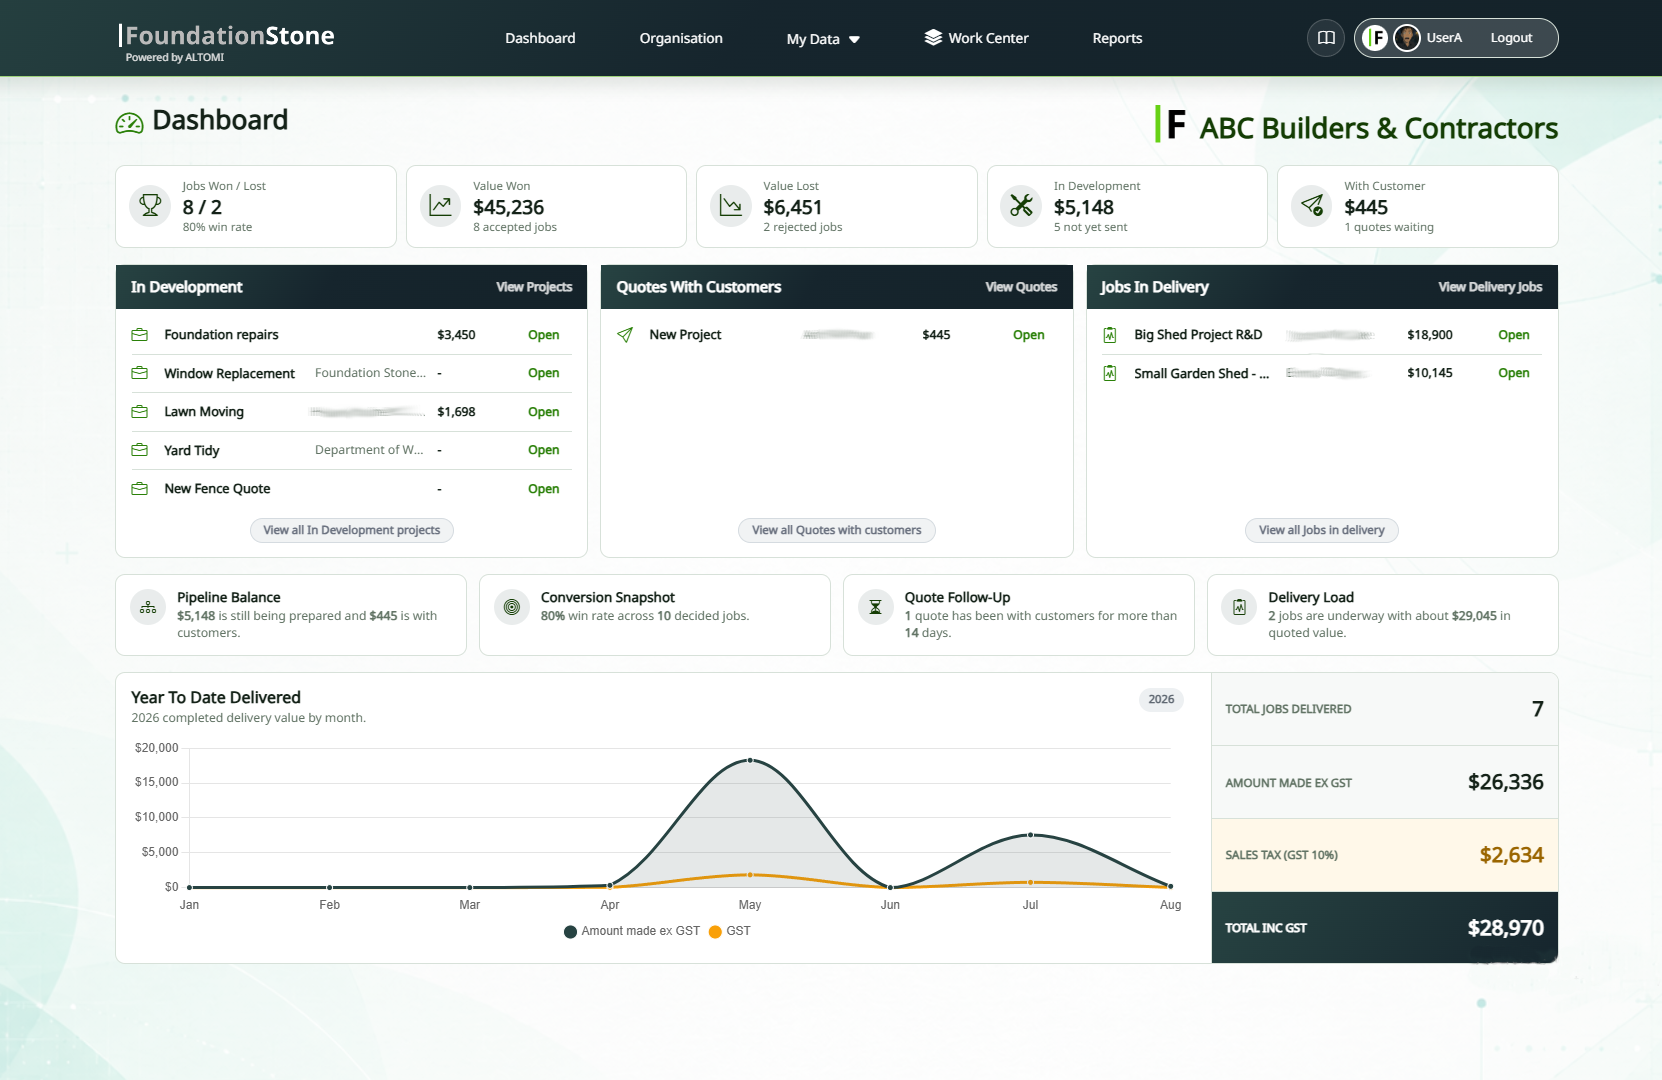Click the $28,970 Total inc GST figure
The height and width of the screenshot is (1080, 1662).
(1506, 928)
